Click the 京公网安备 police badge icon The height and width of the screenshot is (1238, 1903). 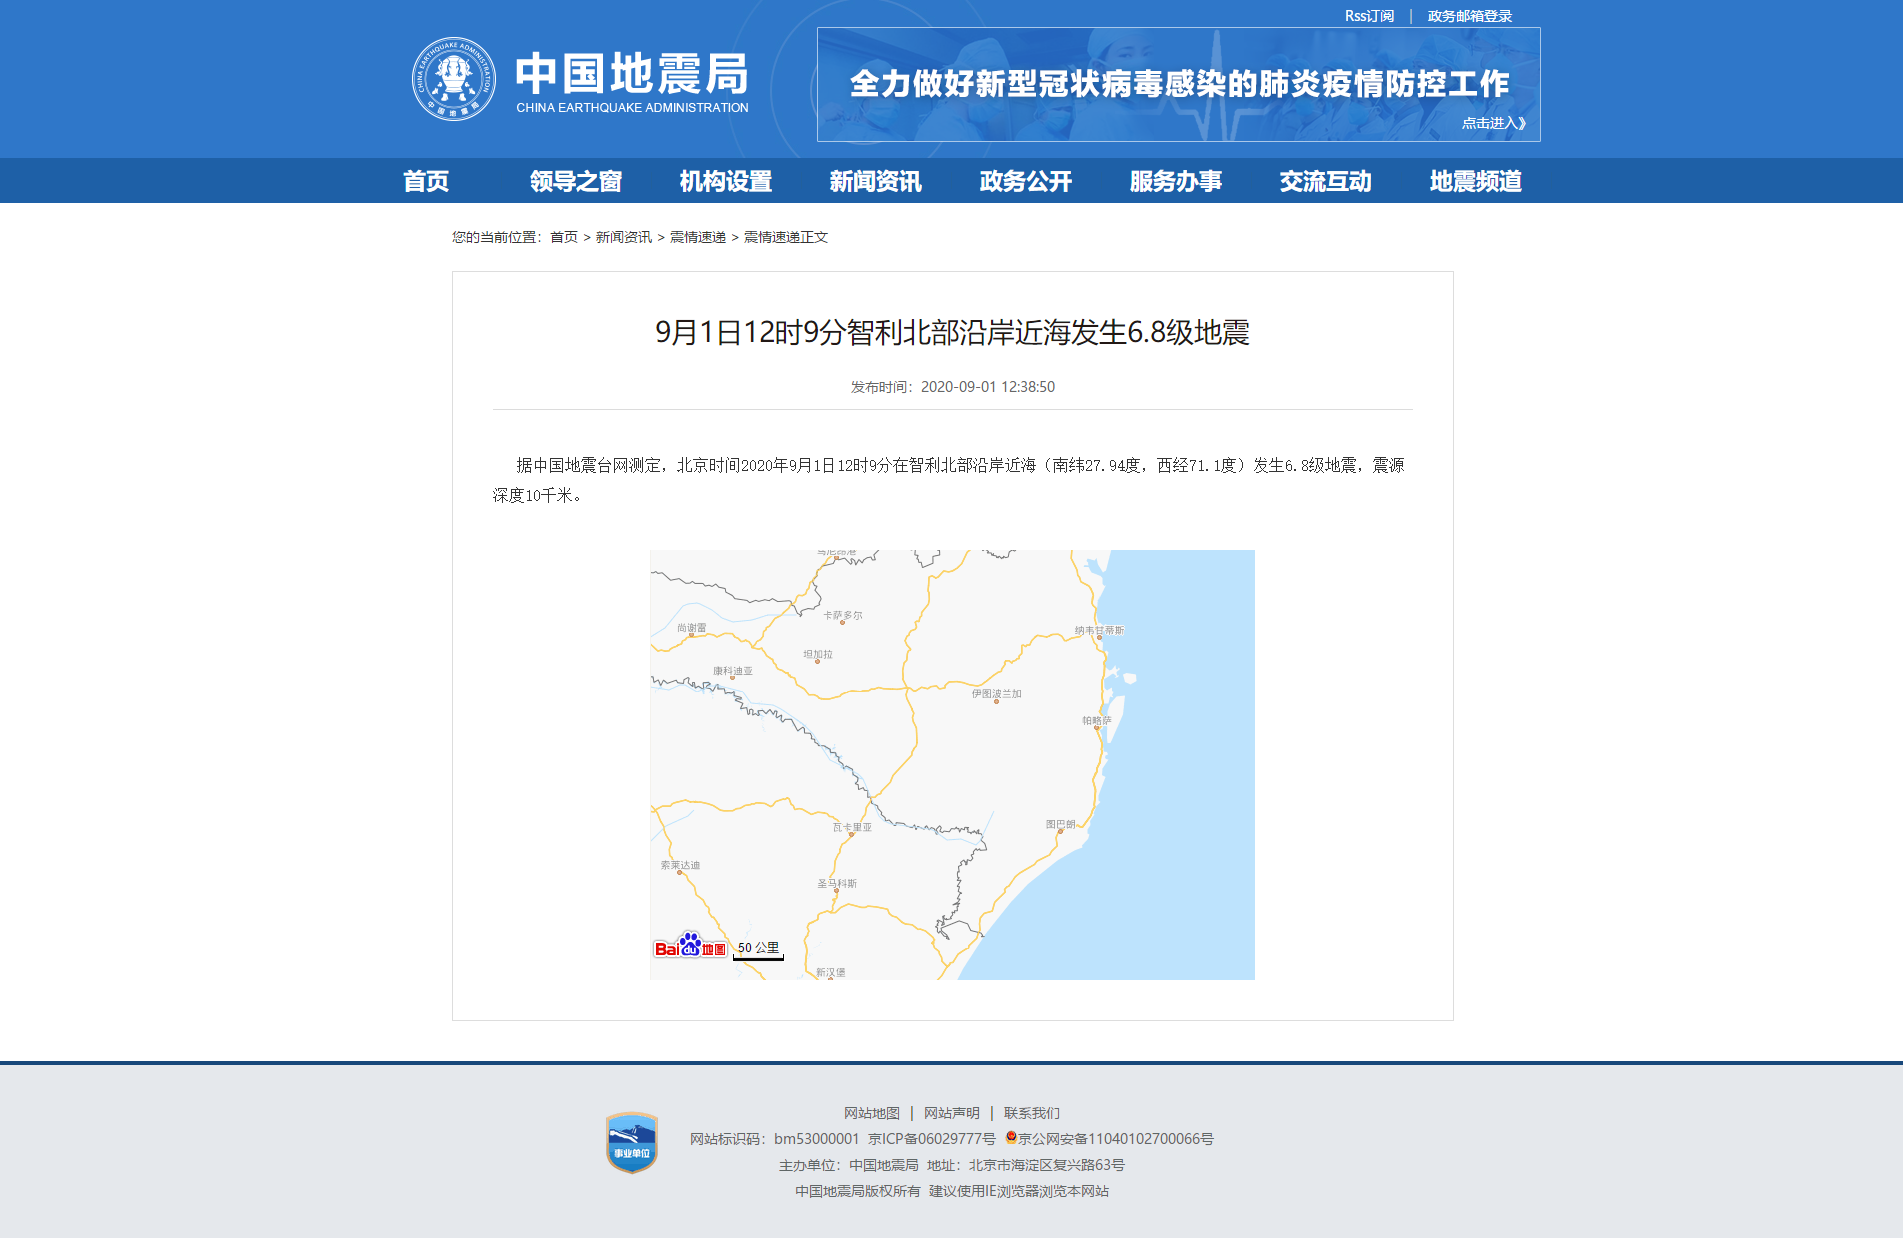1010,1137
